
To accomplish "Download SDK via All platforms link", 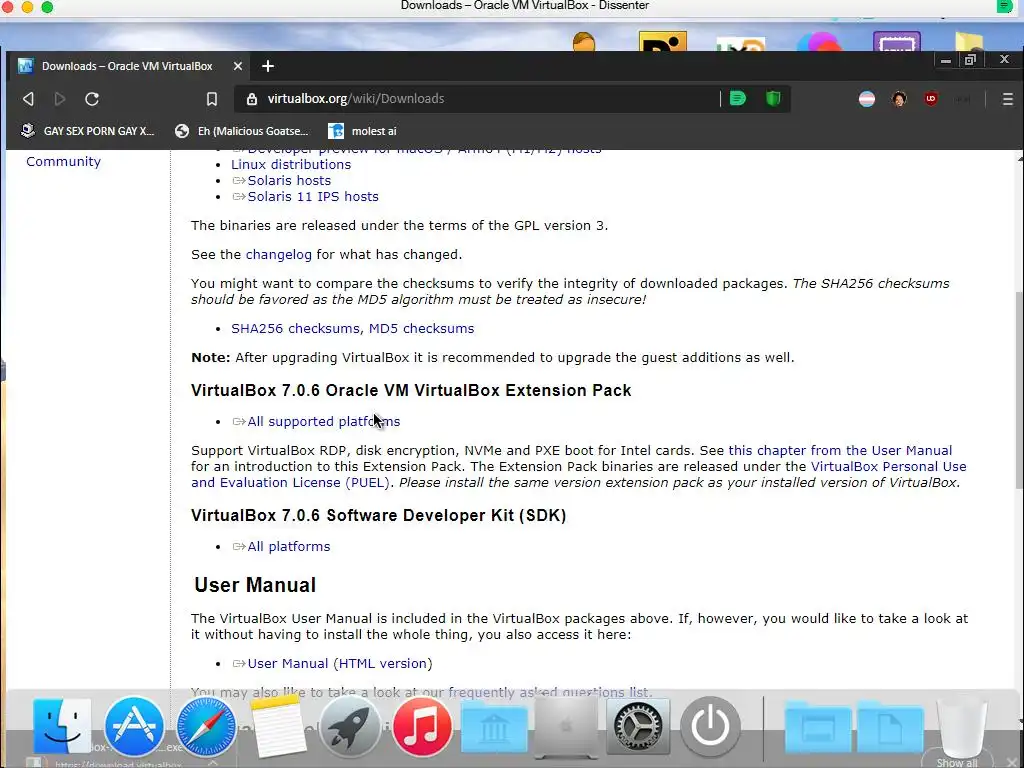I will [x=289, y=547].
